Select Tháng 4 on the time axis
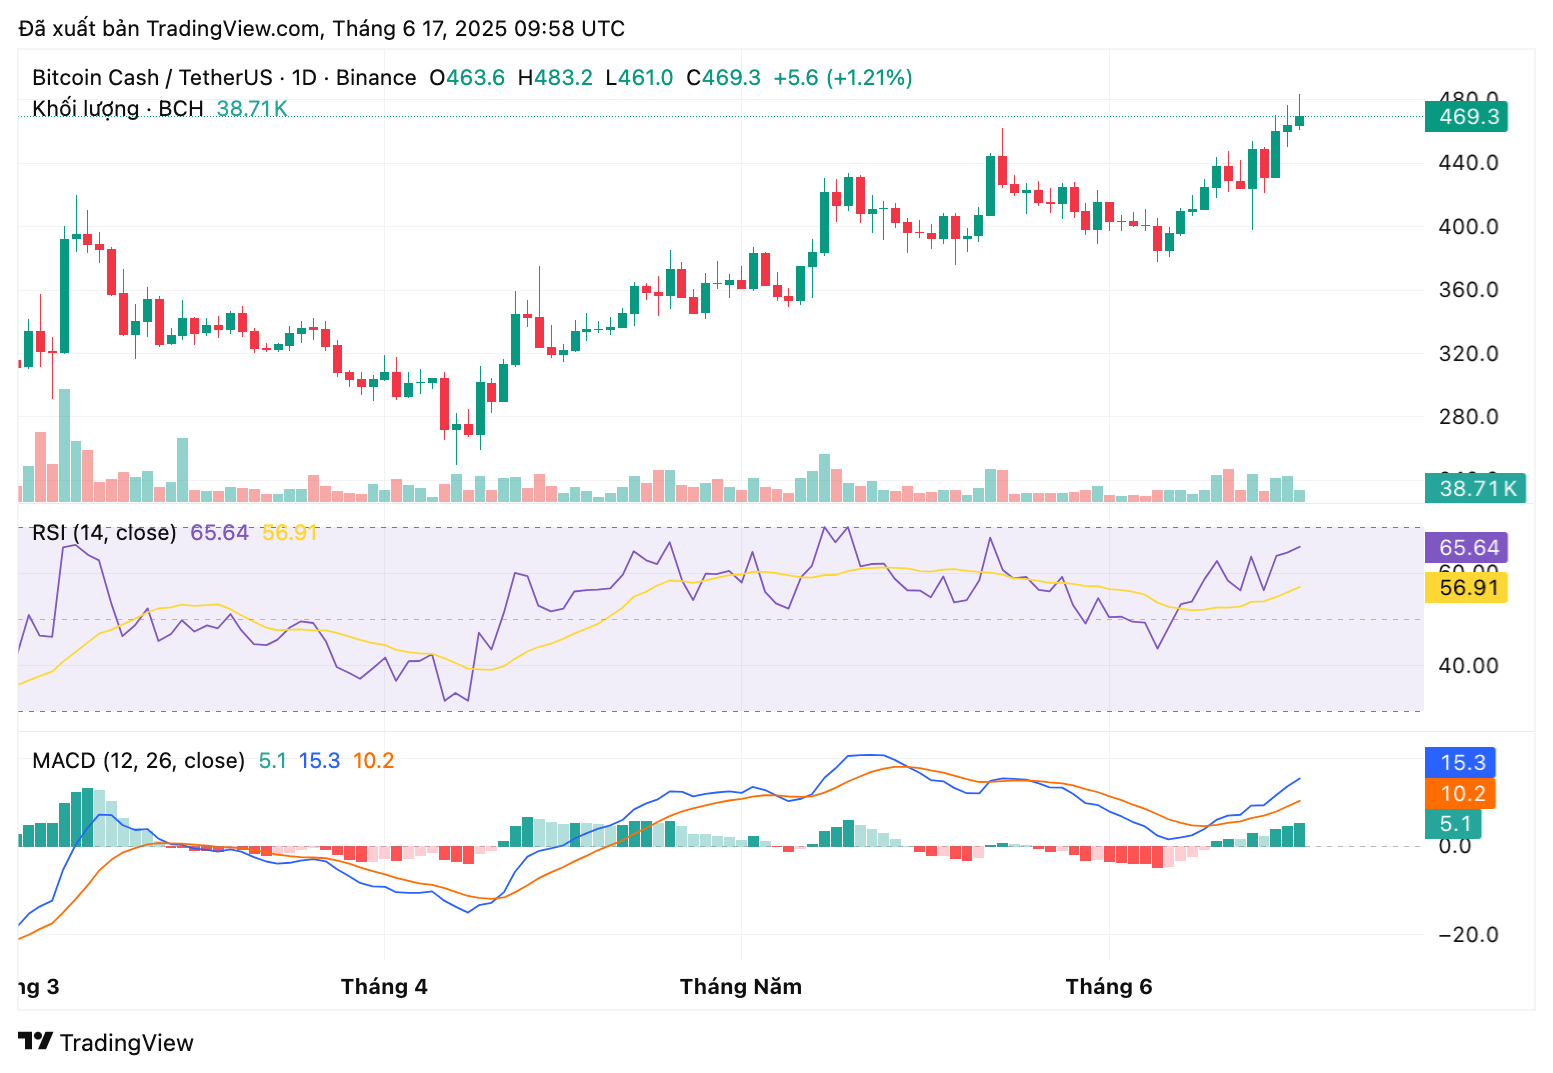This screenshot has width=1553, height=1073. [384, 987]
